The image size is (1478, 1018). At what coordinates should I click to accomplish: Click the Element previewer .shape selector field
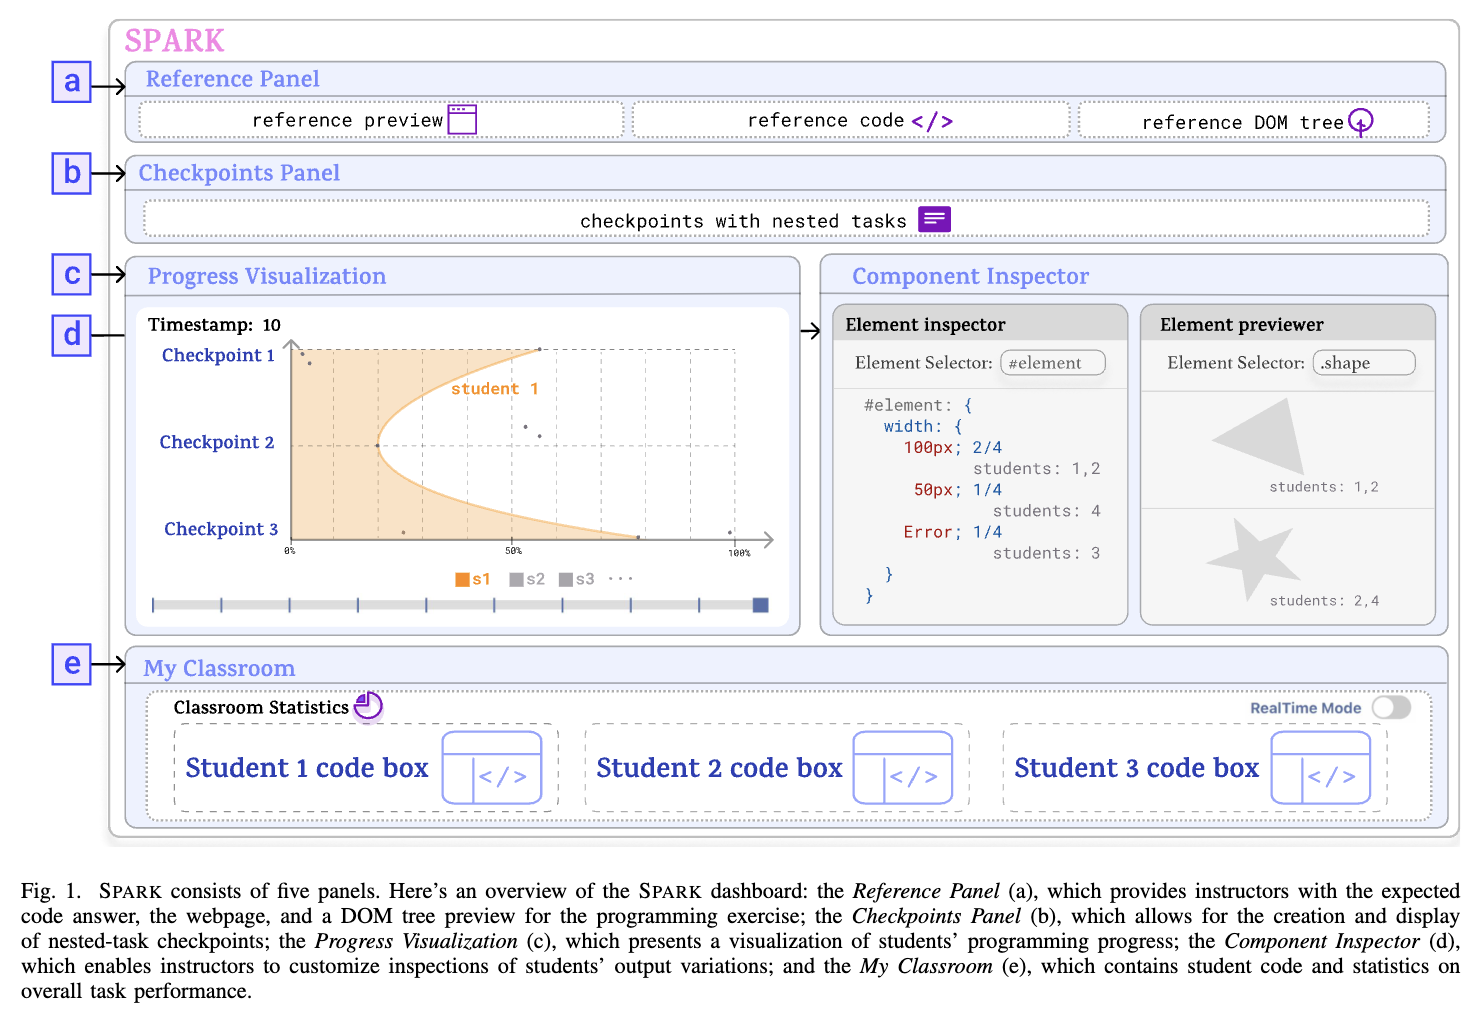(x=1364, y=363)
